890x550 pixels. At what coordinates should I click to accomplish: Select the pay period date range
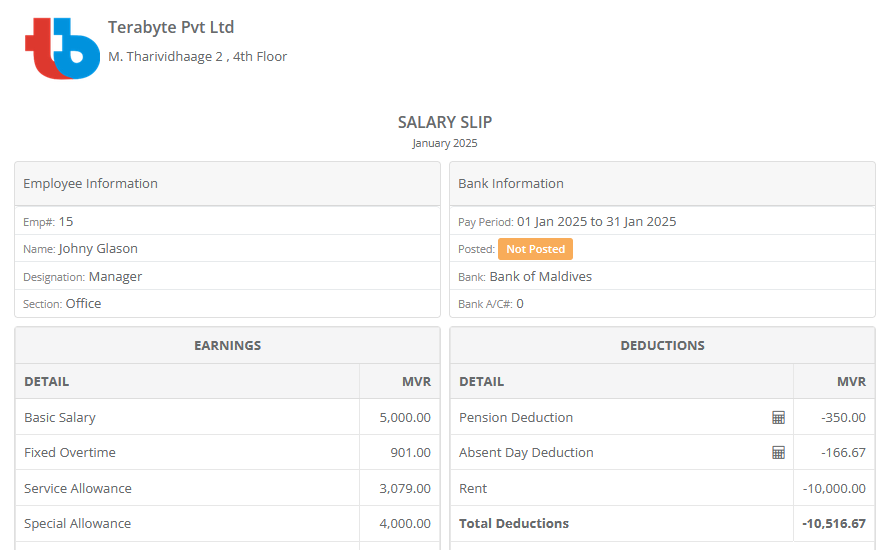[x=596, y=222]
